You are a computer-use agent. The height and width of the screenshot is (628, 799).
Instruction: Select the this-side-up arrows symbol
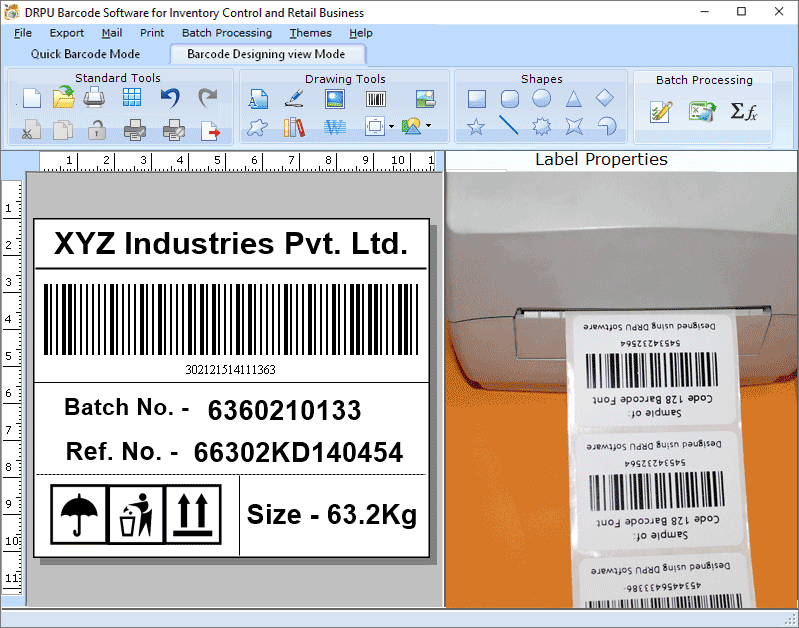pyautogui.click(x=193, y=514)
